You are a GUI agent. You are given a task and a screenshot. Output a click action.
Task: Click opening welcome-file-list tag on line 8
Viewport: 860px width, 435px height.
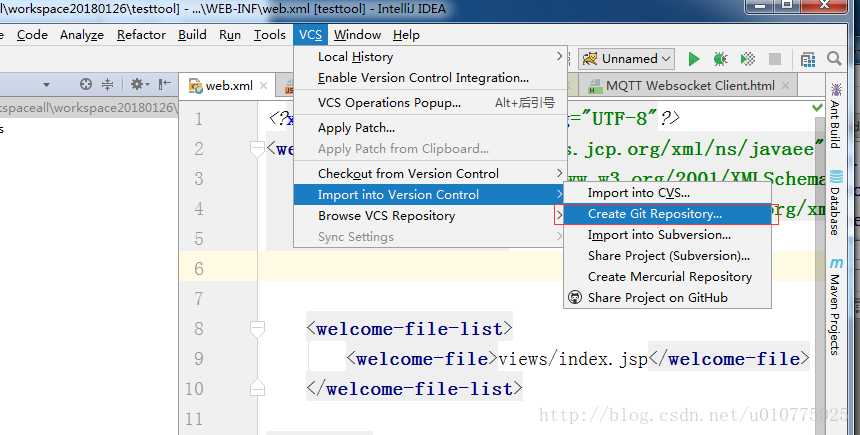409,329
